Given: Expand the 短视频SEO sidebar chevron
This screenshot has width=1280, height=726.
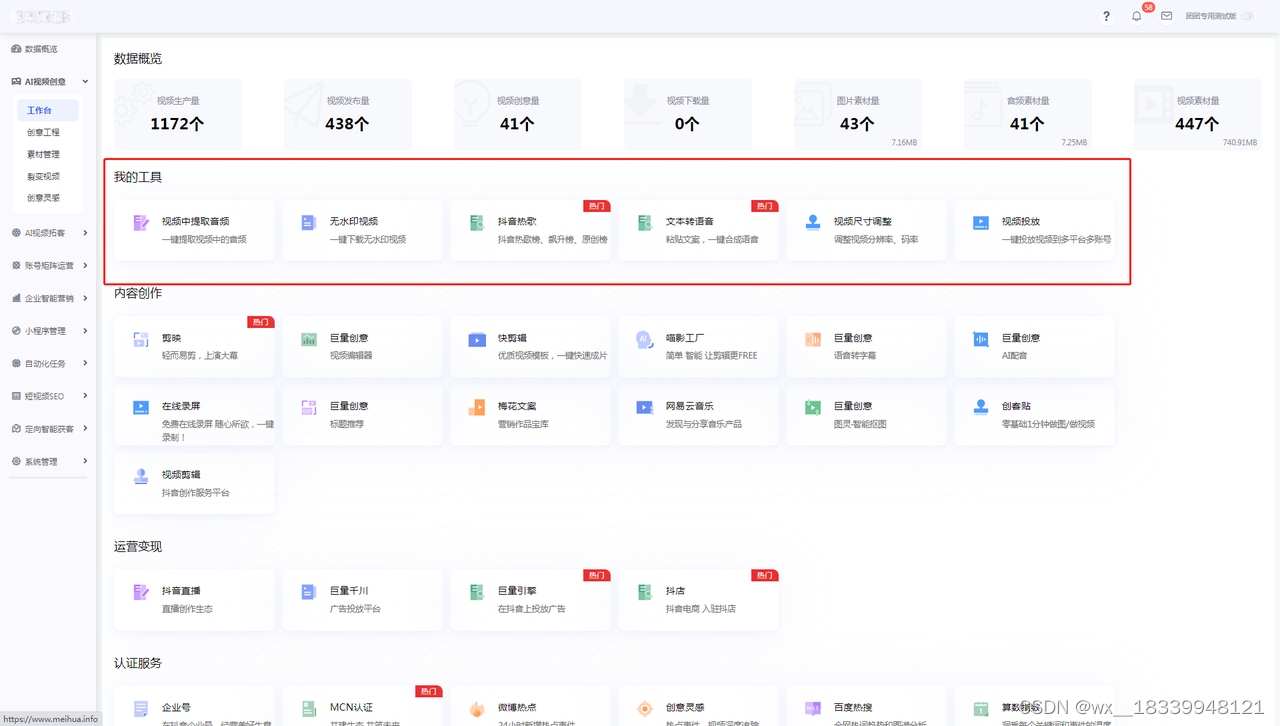Looking at the screenshot, I should point(85,396).
